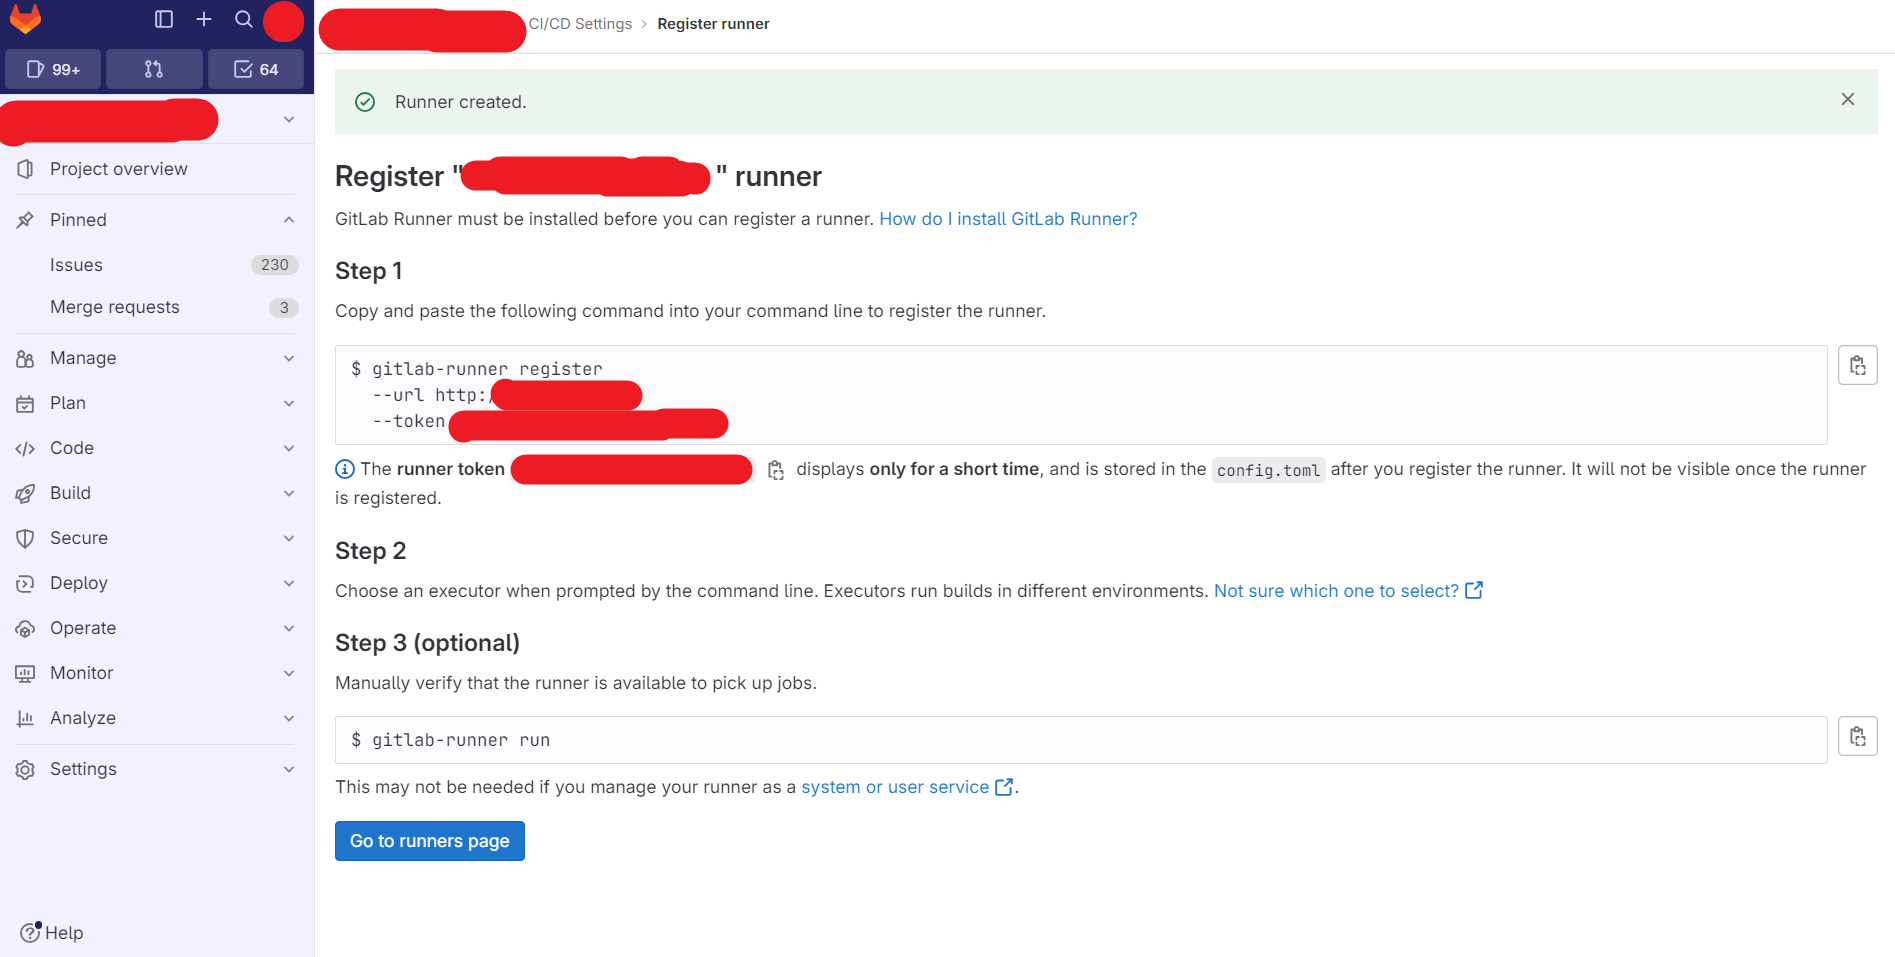Click the Build menu label
Viewport: 1895px width, 957px height.
click(70, 493)
